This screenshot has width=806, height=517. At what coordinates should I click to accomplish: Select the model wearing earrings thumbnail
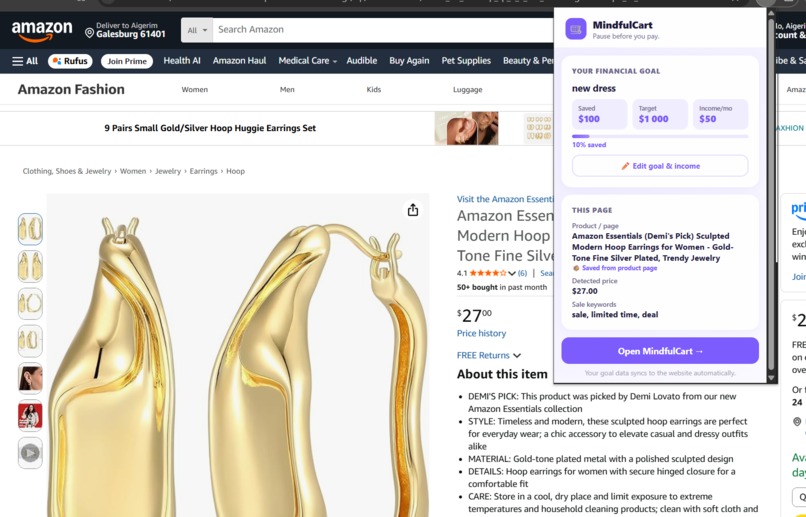coord(30,378)
